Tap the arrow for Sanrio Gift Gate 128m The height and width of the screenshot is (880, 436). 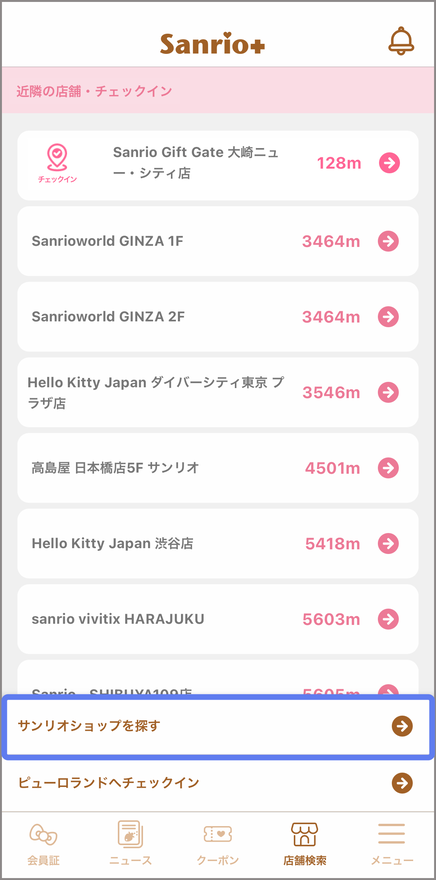tap(389, 163)
